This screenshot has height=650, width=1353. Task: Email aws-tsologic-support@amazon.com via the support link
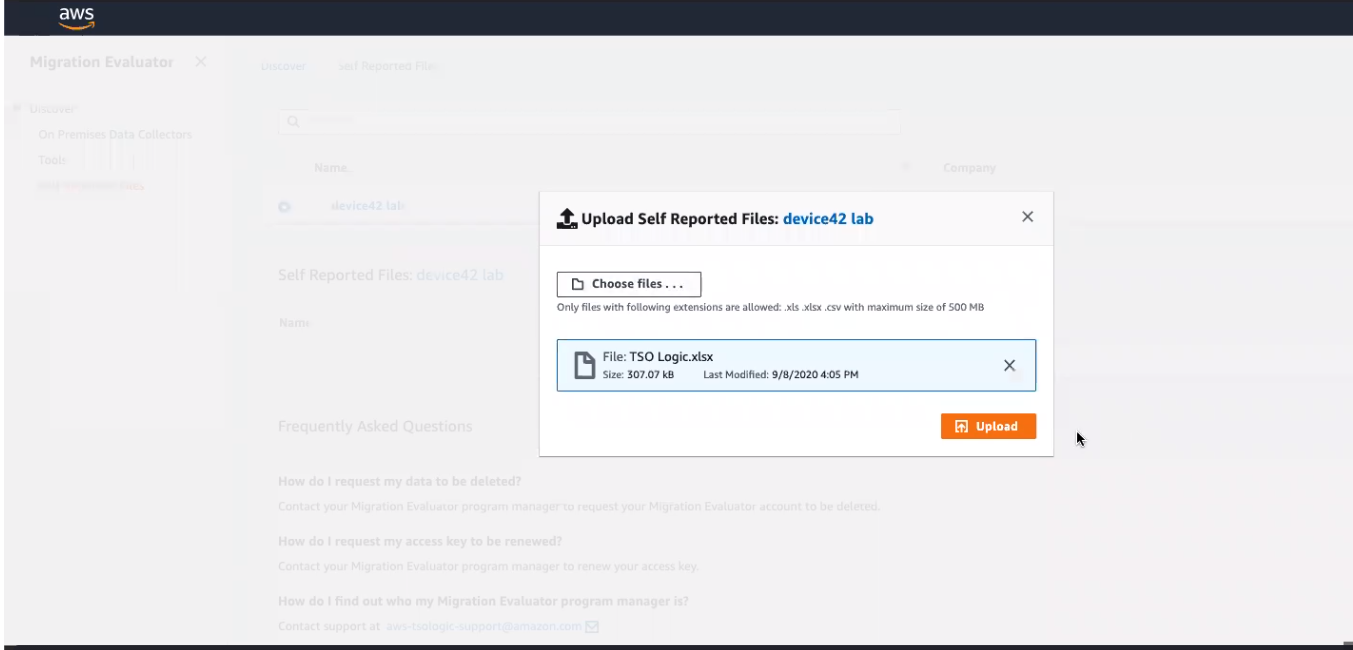coord(483,627)
